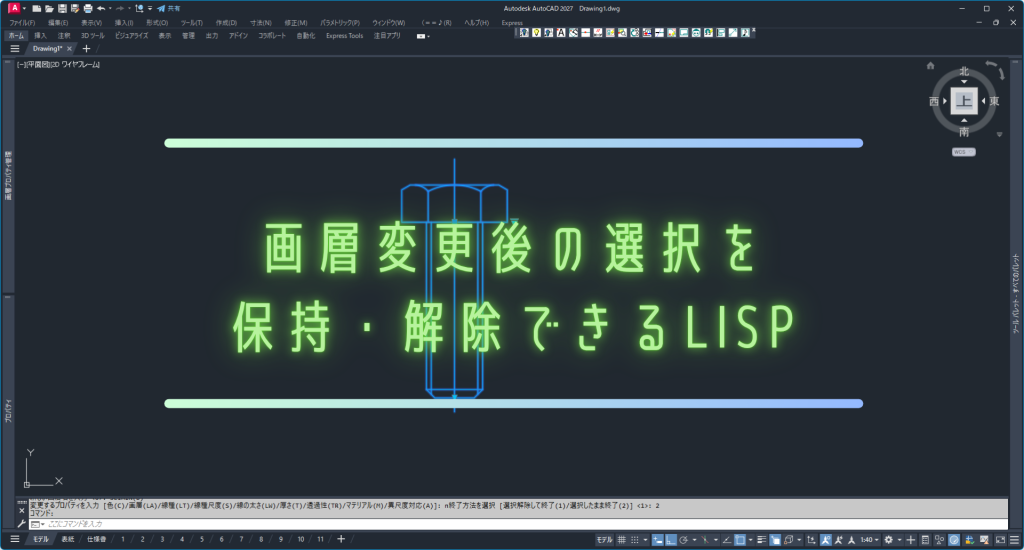The height and width of the screenshot is (550, 1024).
Task: Expand the ribbon panel display dropdown
Action: (x=423, y=35)
